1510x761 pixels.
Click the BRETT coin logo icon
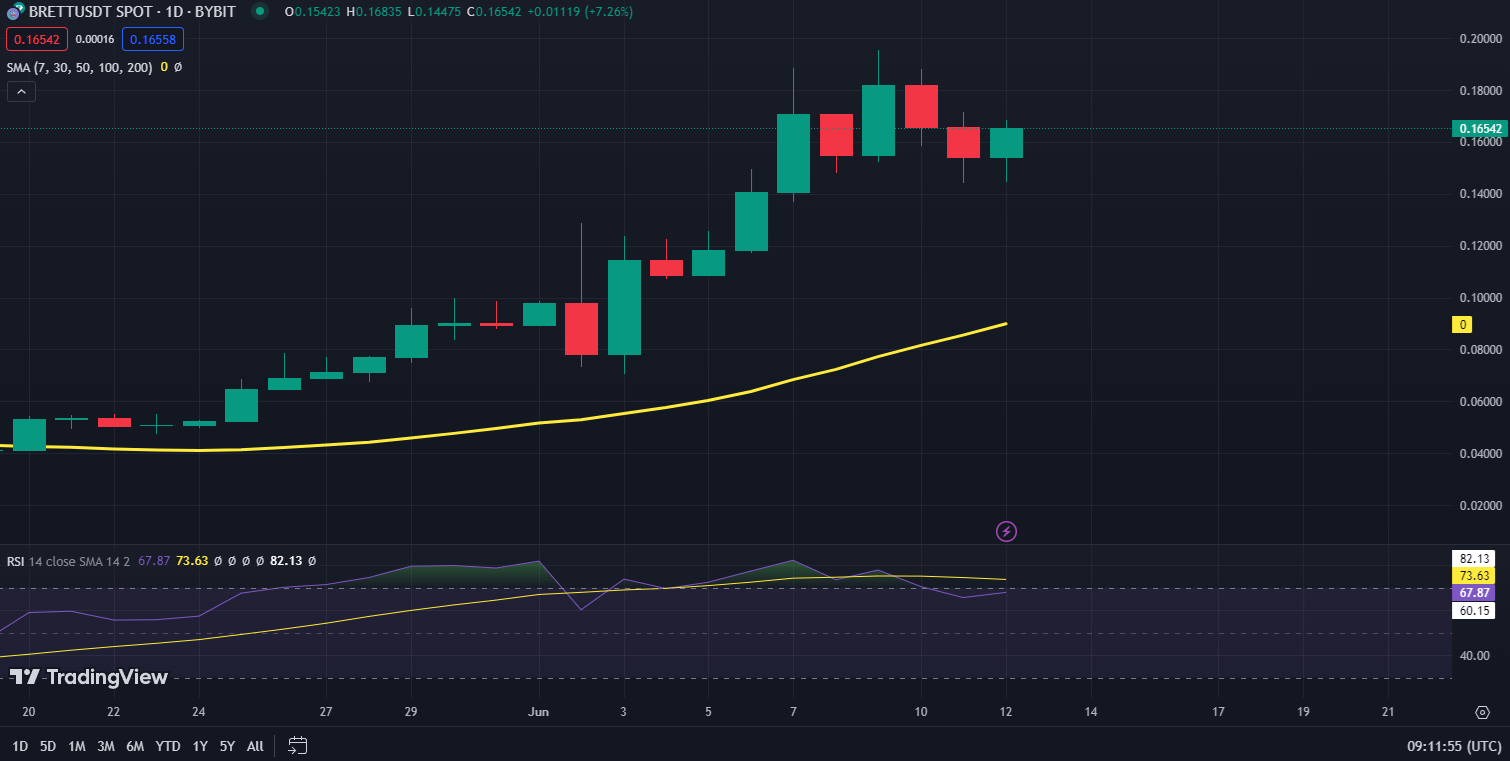(15, 12)
